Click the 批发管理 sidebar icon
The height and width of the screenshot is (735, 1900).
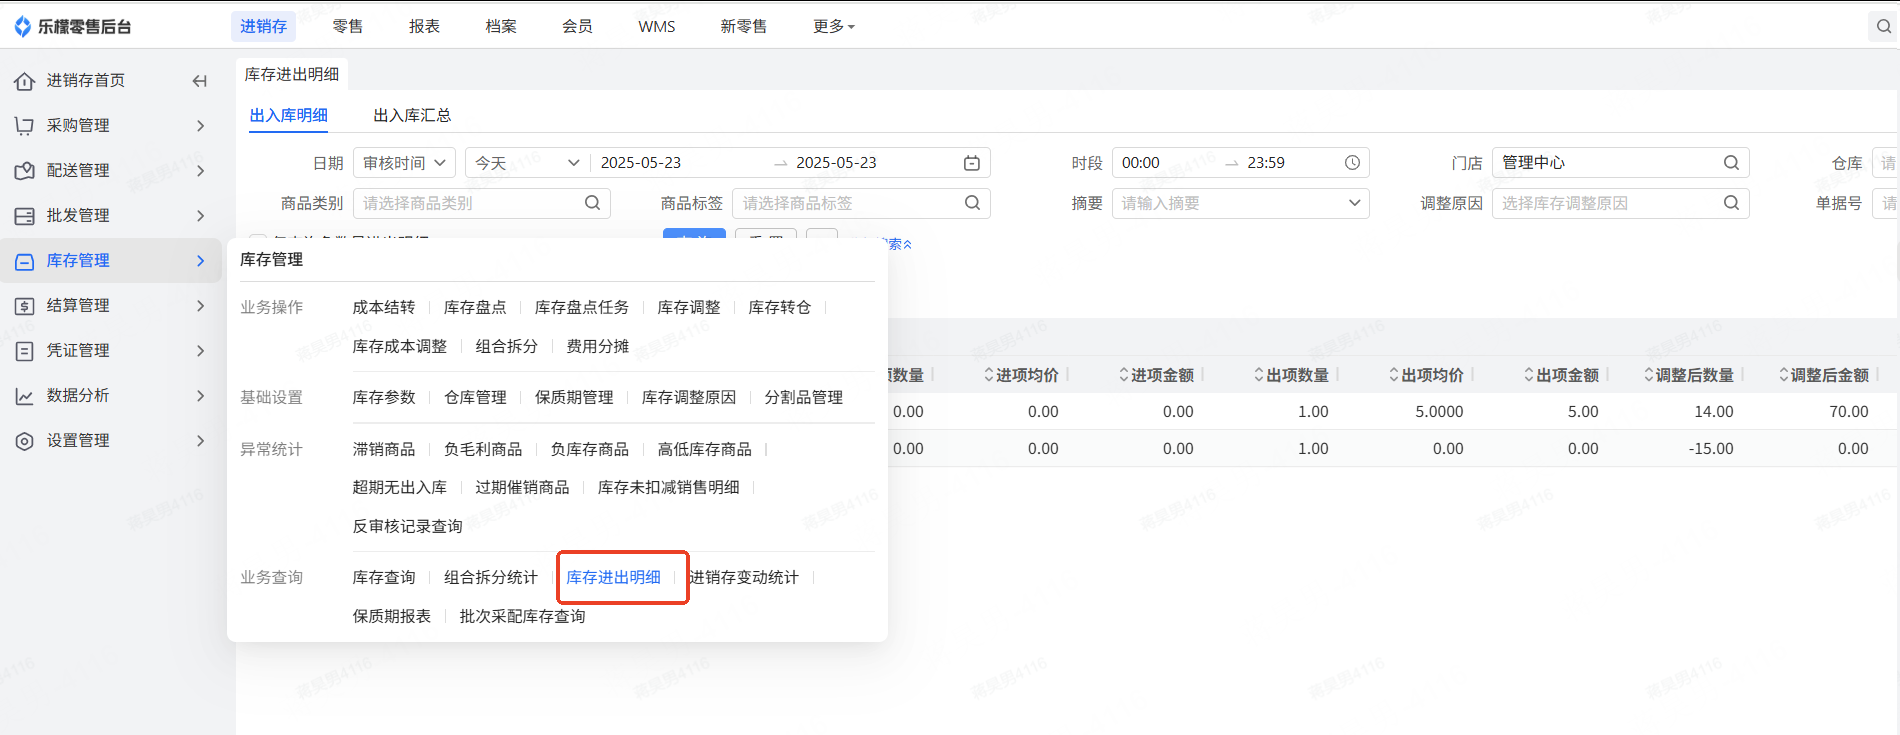tap(25, 216)
